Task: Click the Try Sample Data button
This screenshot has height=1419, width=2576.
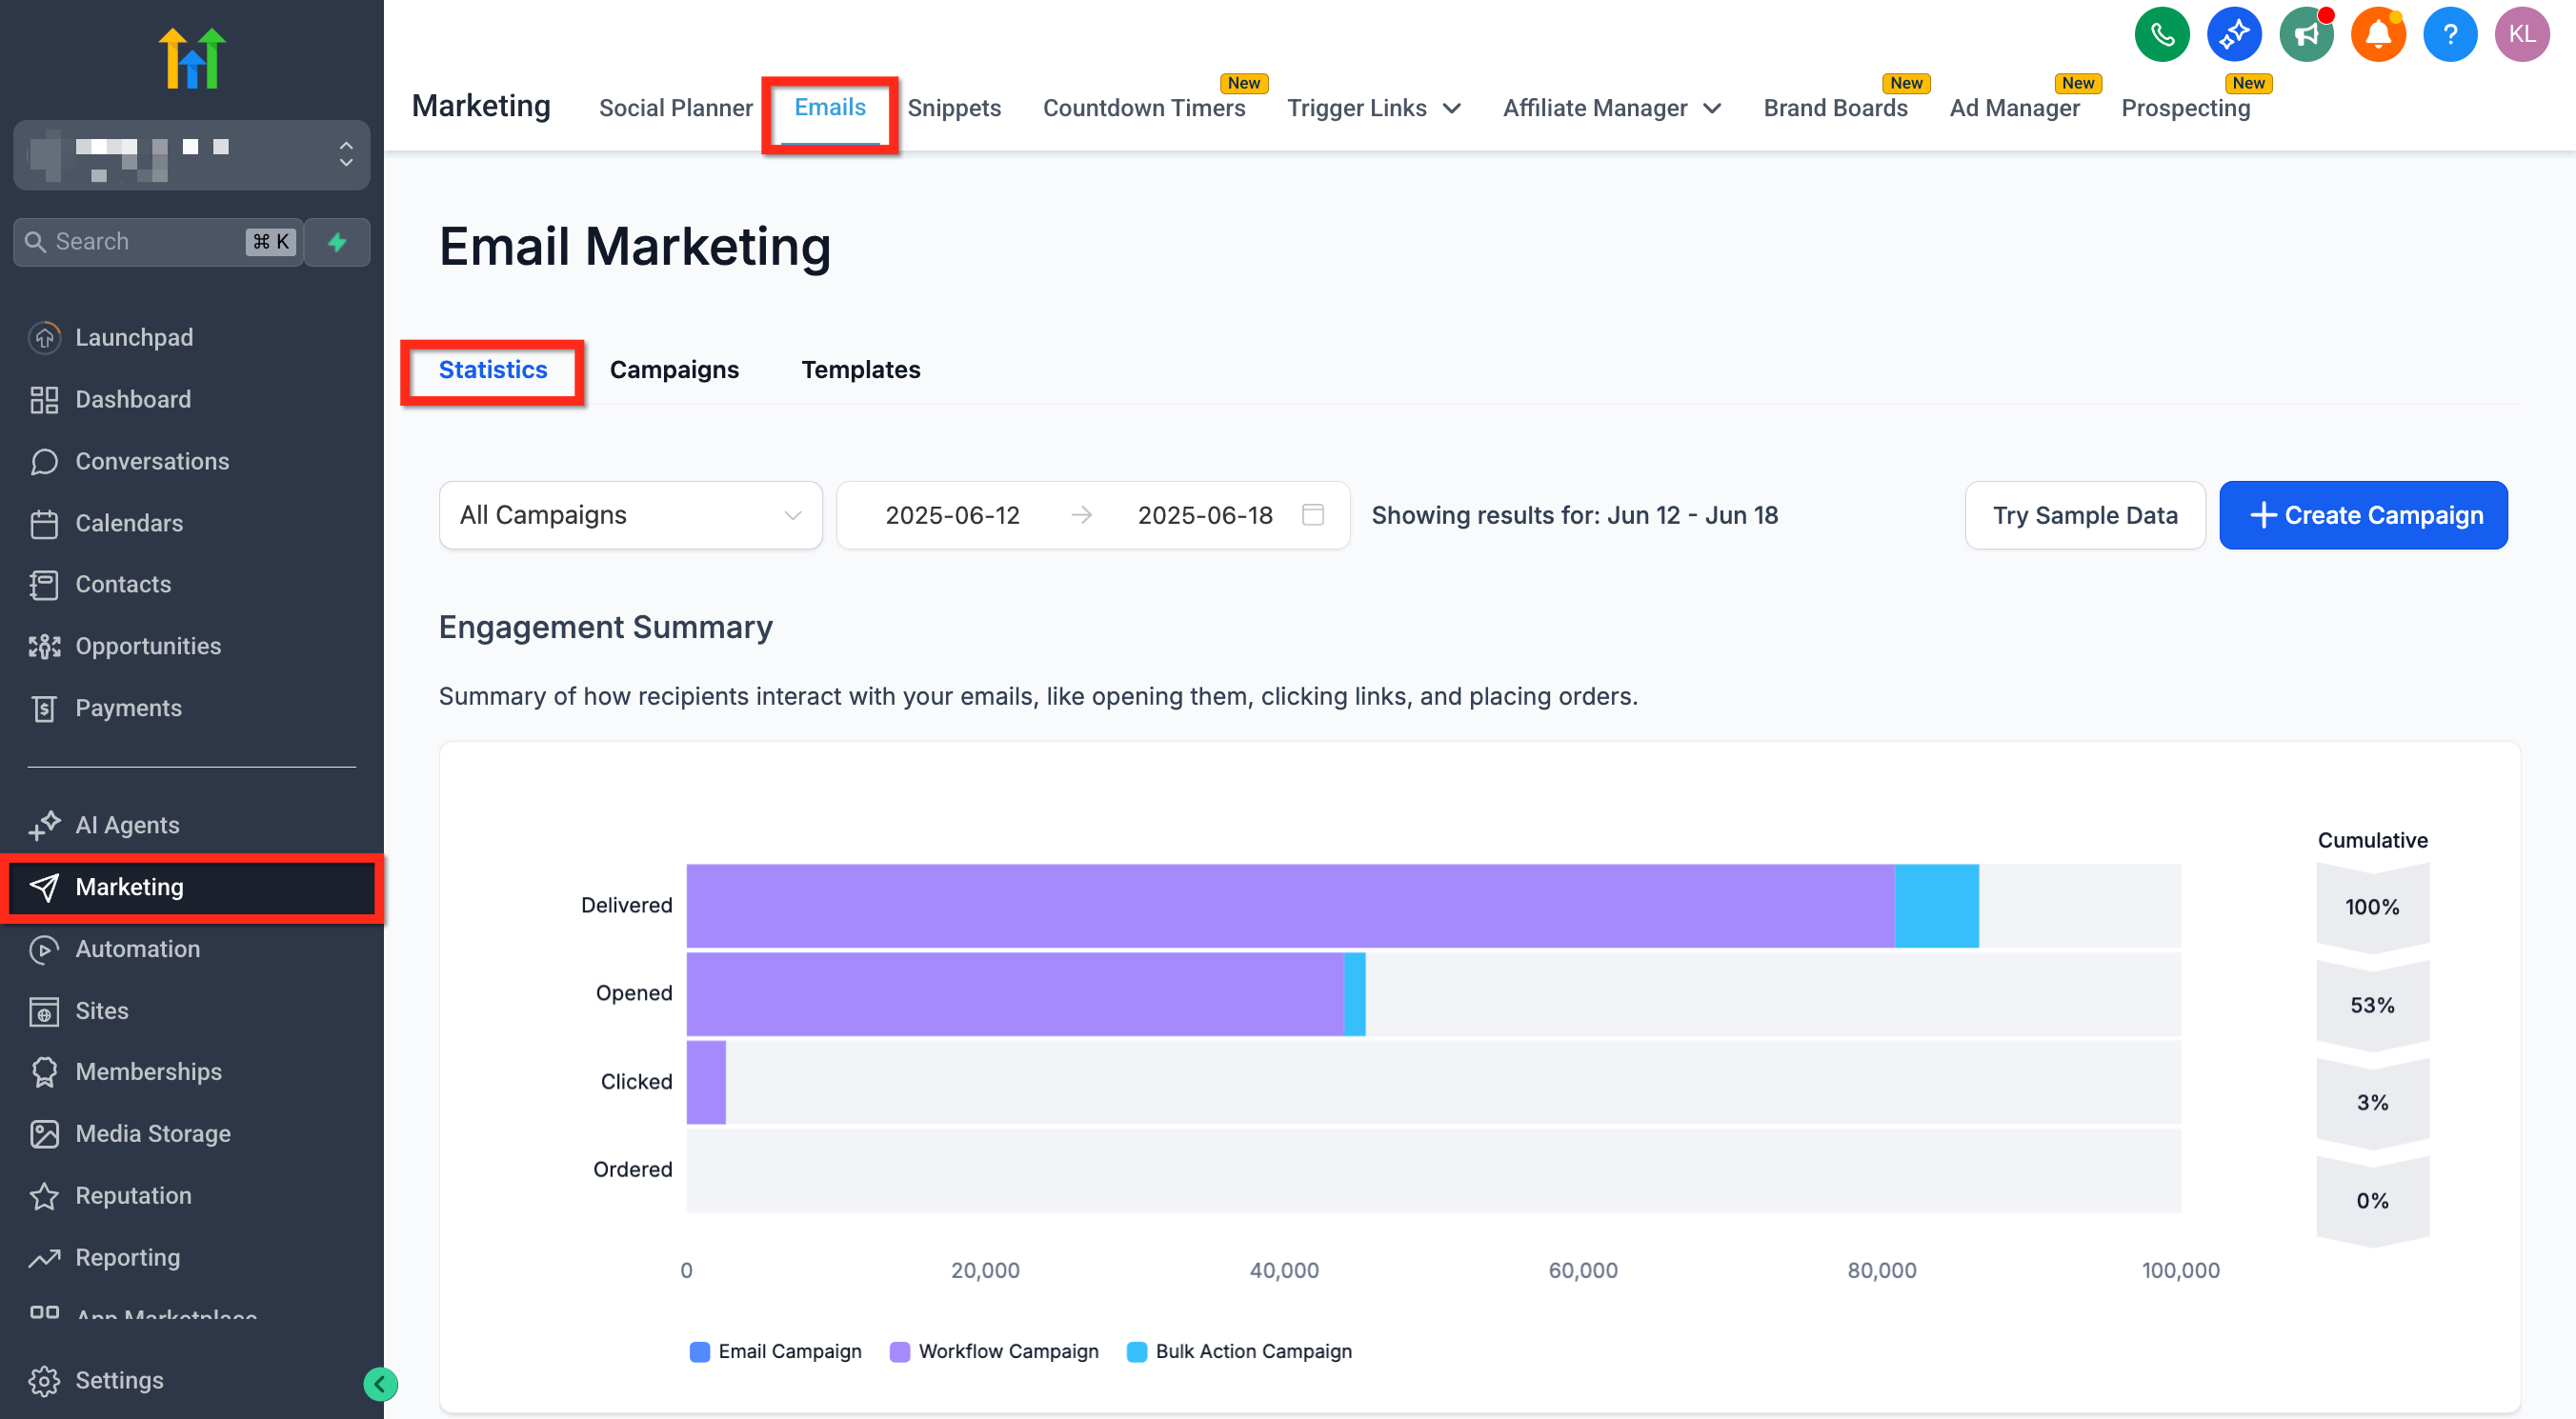Action: (2084, 515)
